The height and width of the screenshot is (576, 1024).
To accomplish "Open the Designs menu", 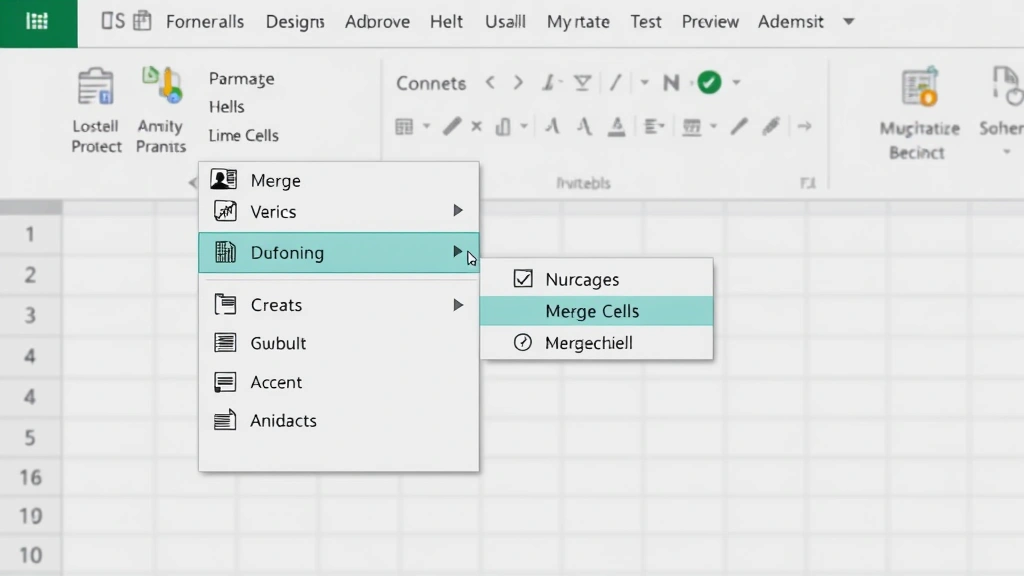I will tap(295, 21).
